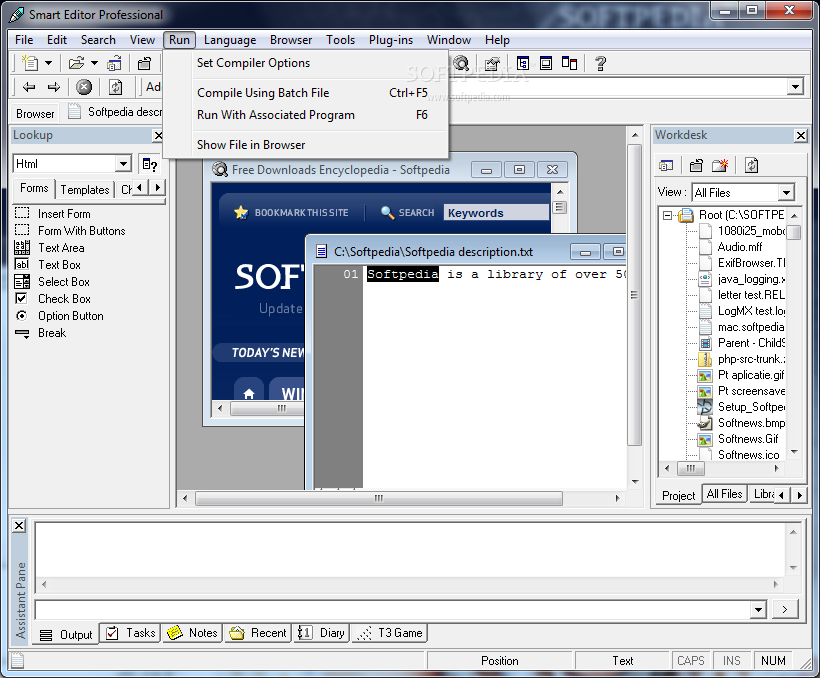The width and height of the screenshot is (820, 678).
Task: Close the Lookup panel
Action: [158, 136]
